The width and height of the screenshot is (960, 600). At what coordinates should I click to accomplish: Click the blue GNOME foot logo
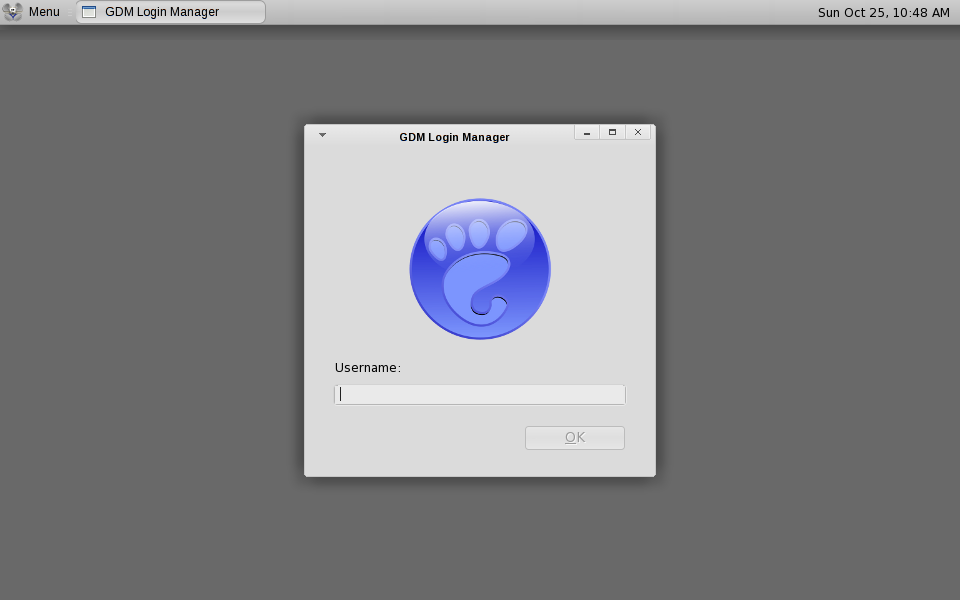pyautogui.click(x=480, y=269)
